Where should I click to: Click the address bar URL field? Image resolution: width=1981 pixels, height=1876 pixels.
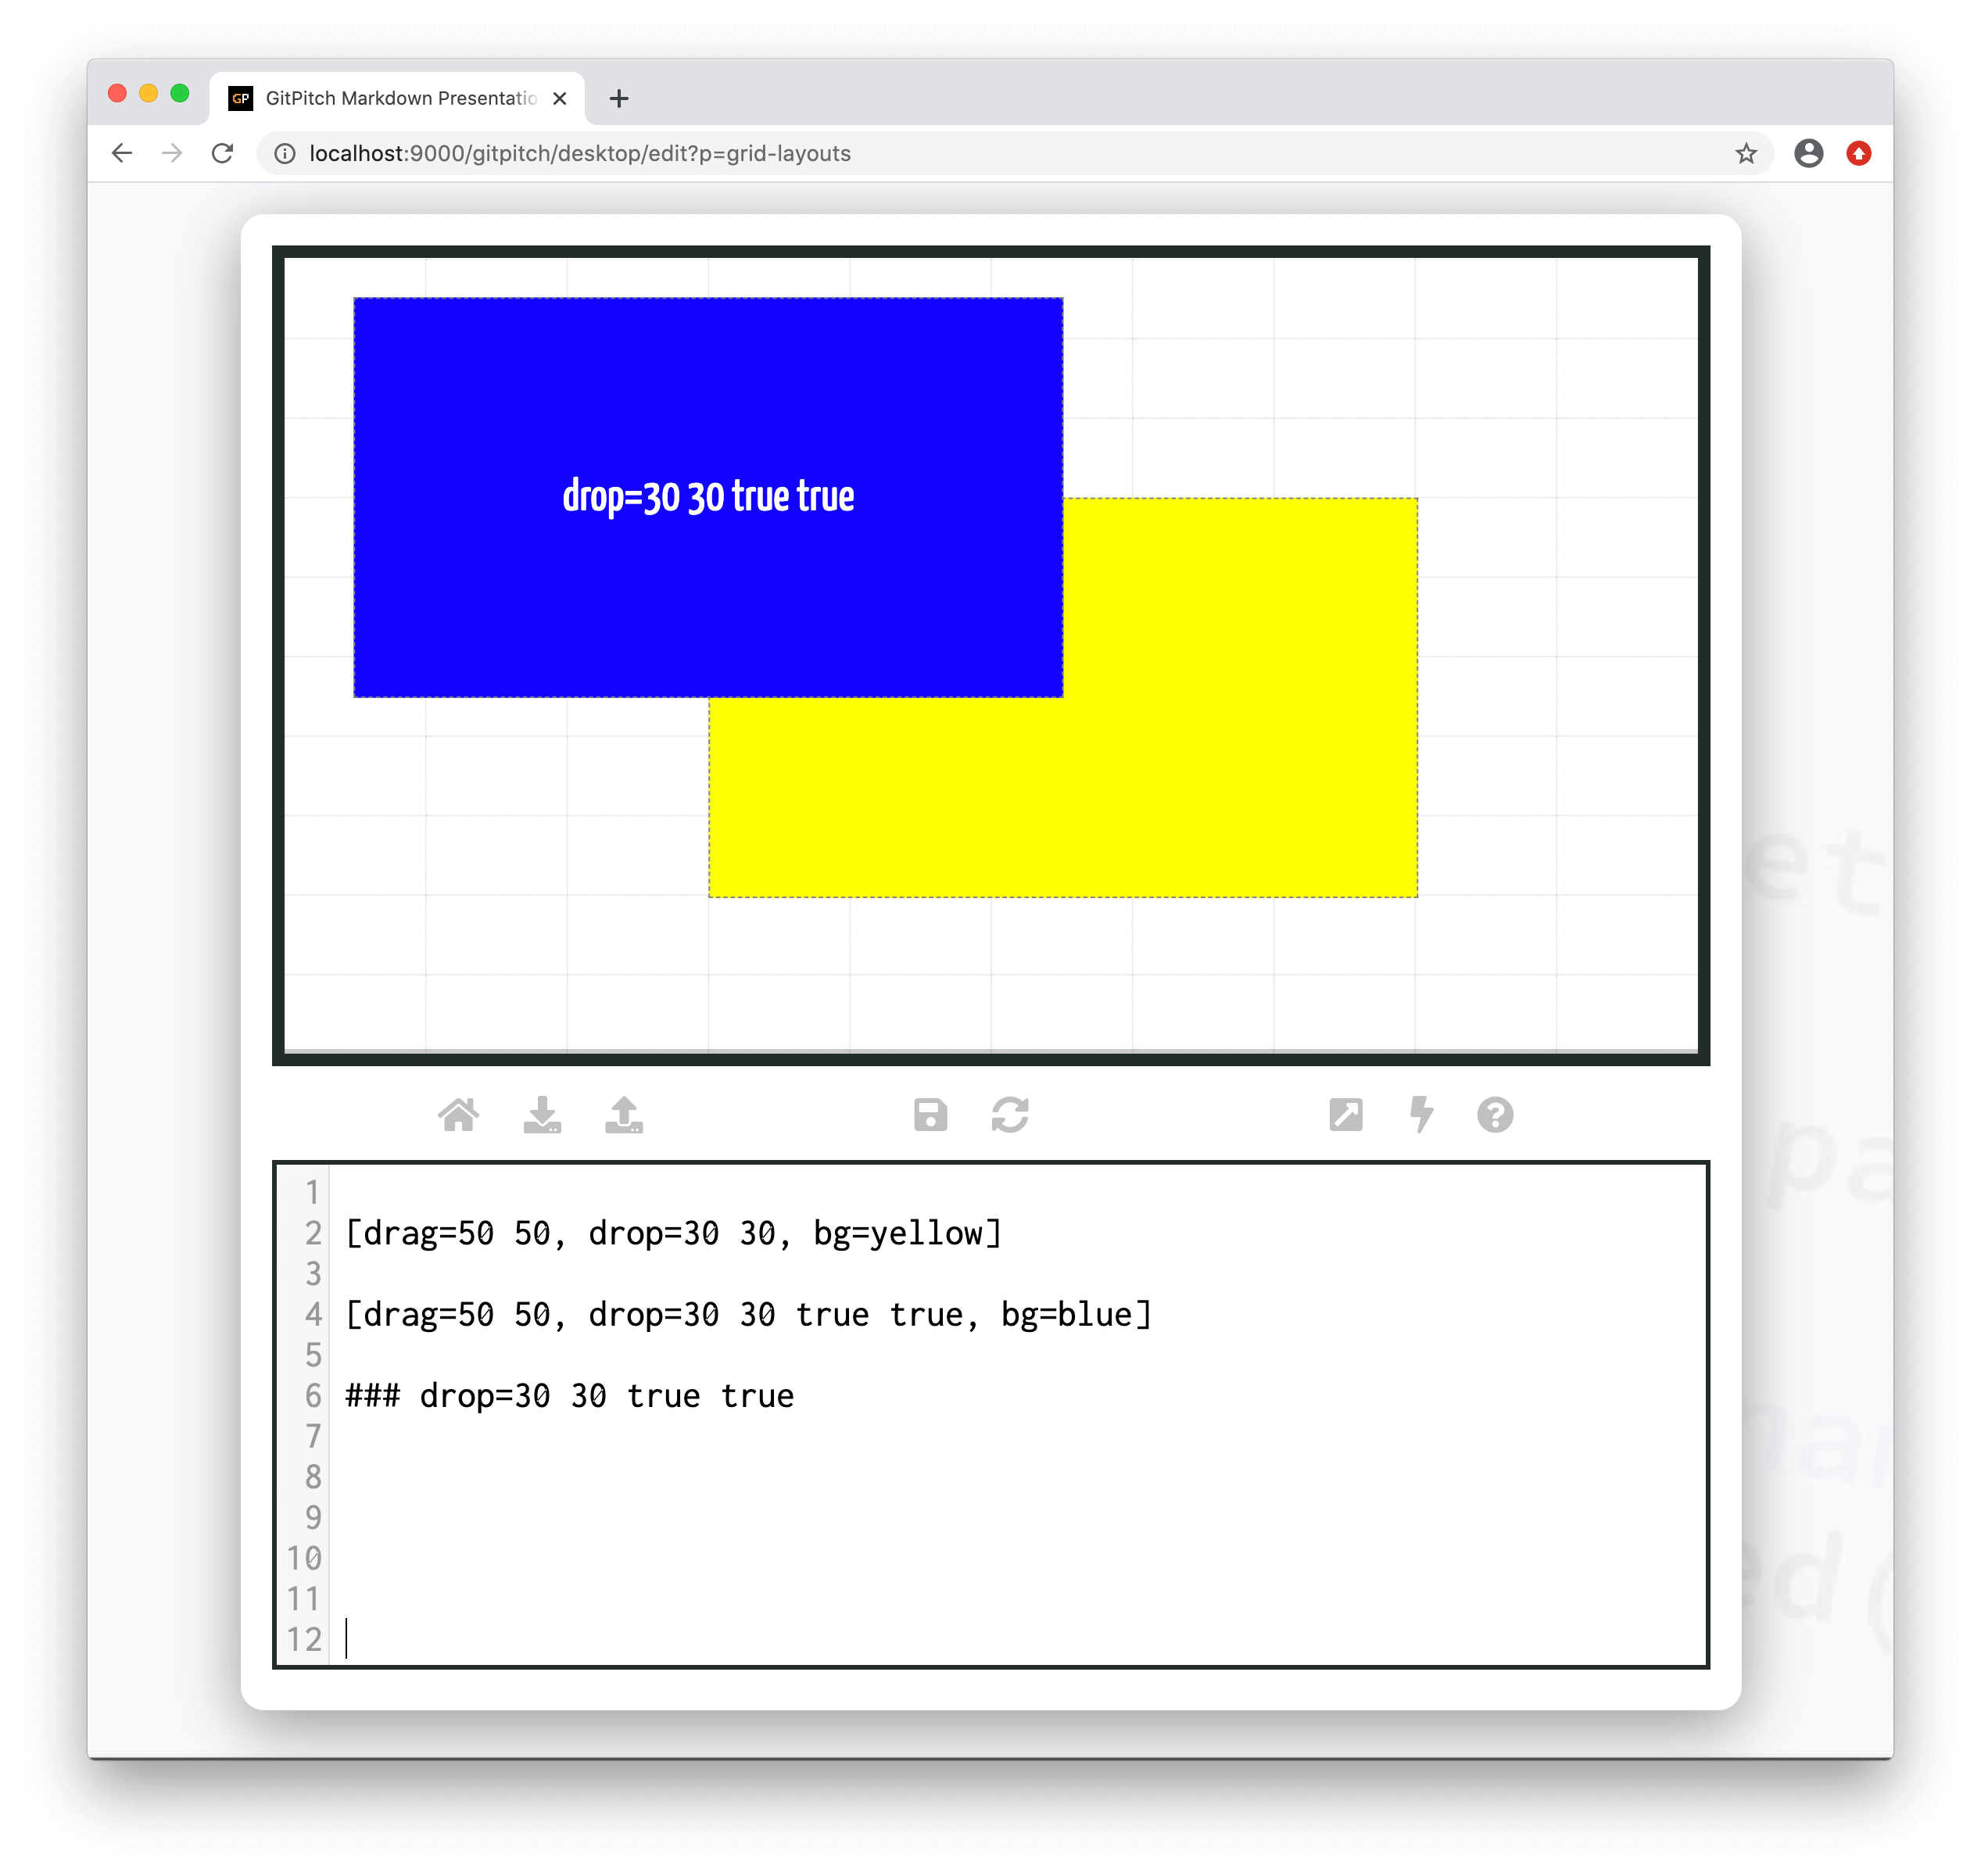[1015, 153]
